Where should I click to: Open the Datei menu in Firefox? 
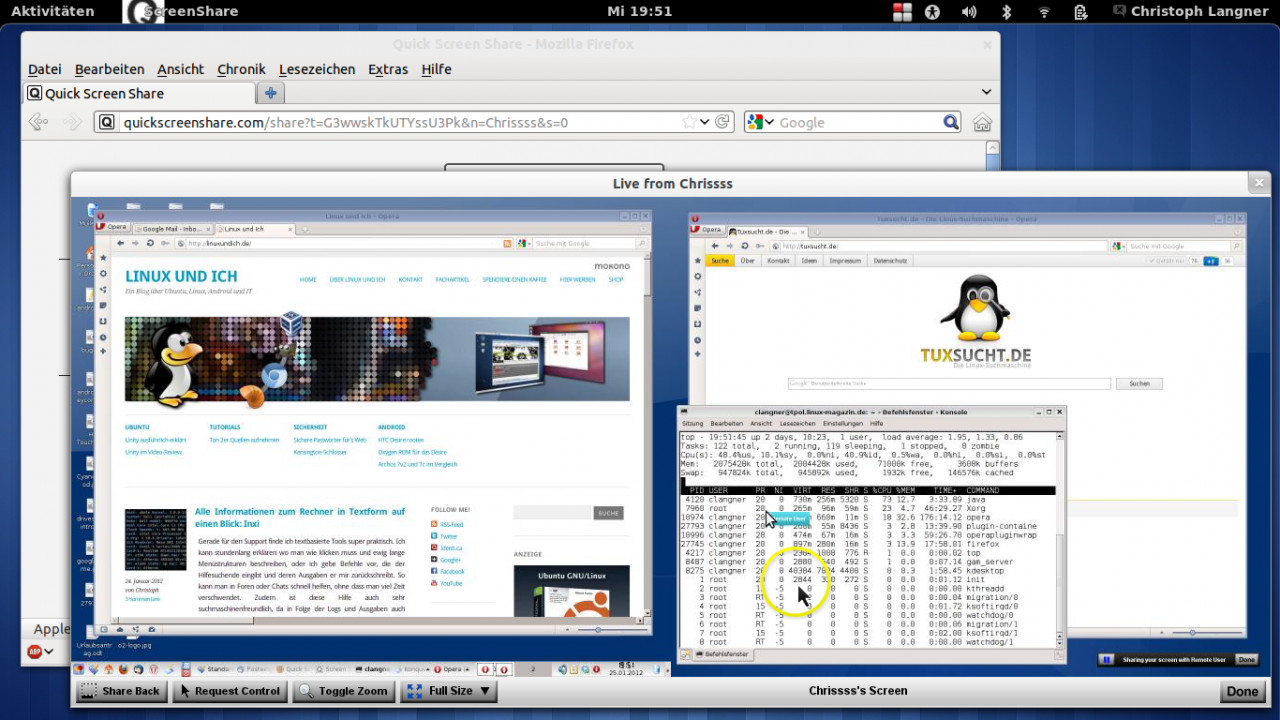pos(44,69)
